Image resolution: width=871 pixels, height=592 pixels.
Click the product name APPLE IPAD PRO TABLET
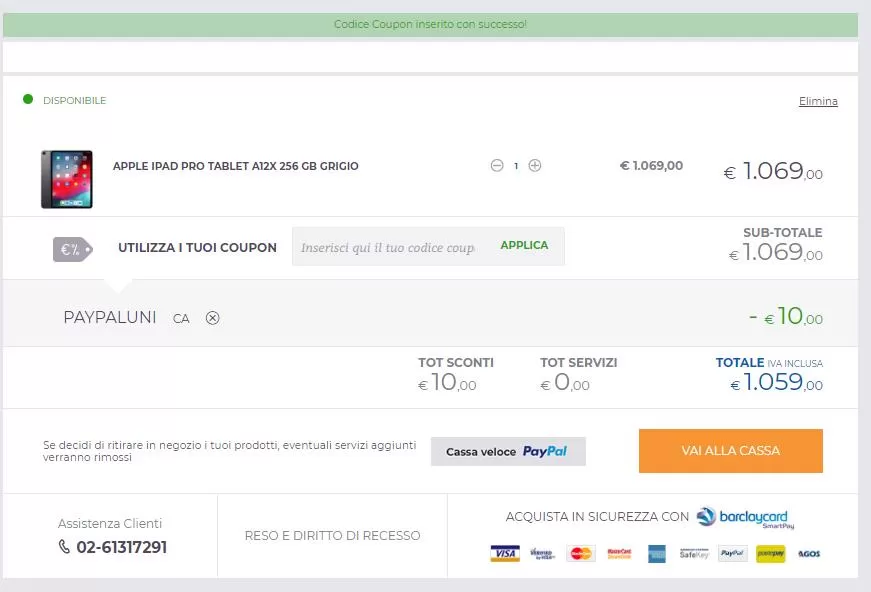[236, 166]
